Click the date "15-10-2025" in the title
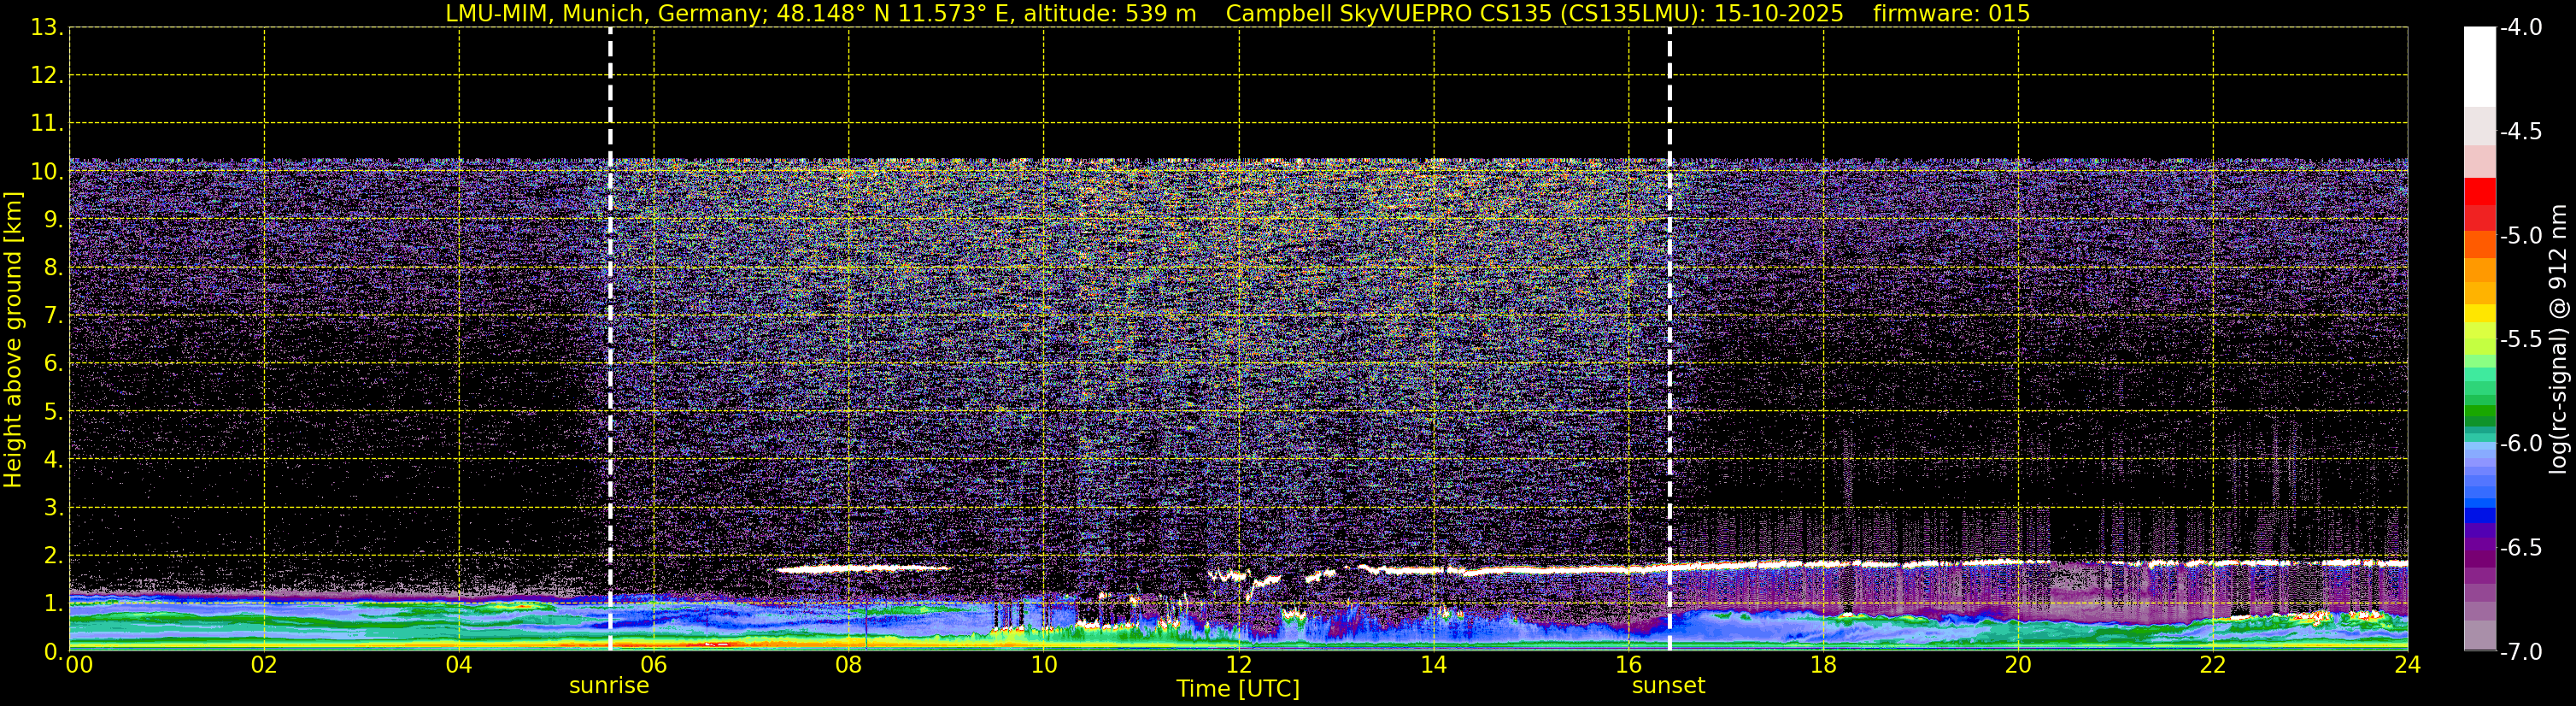This screenshot has height=706, width=2576. pos(1779,14)
